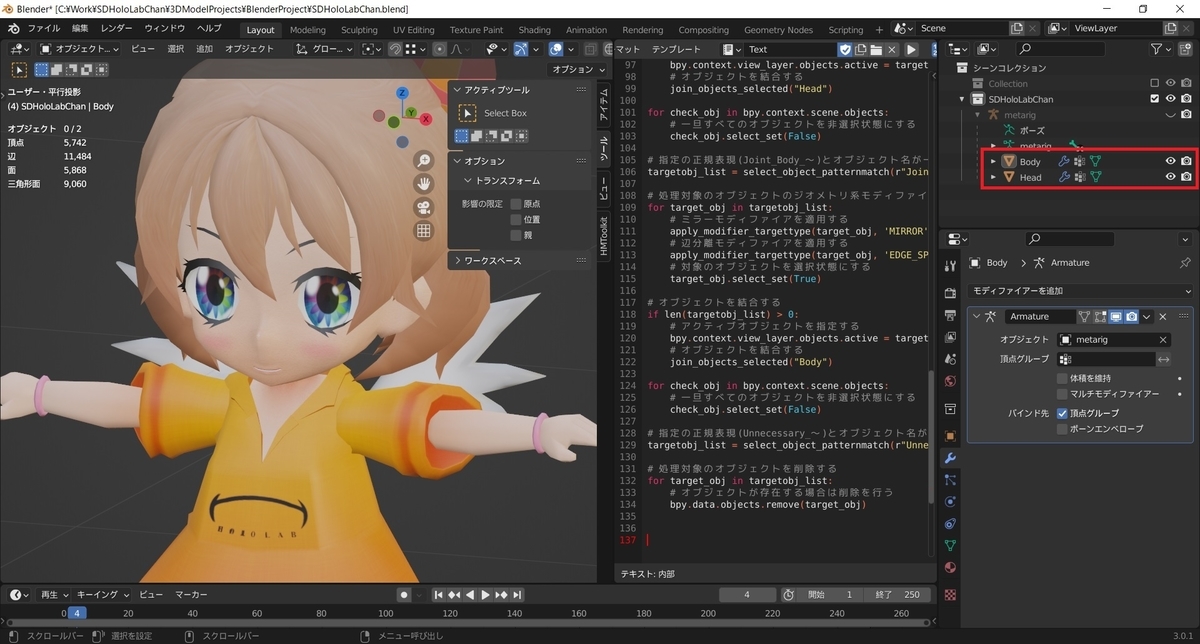This screenshot has width=1200, height=644.
Task: Enable the マルチモディファイアー checkbox
Action: (x=1063, y=394)
